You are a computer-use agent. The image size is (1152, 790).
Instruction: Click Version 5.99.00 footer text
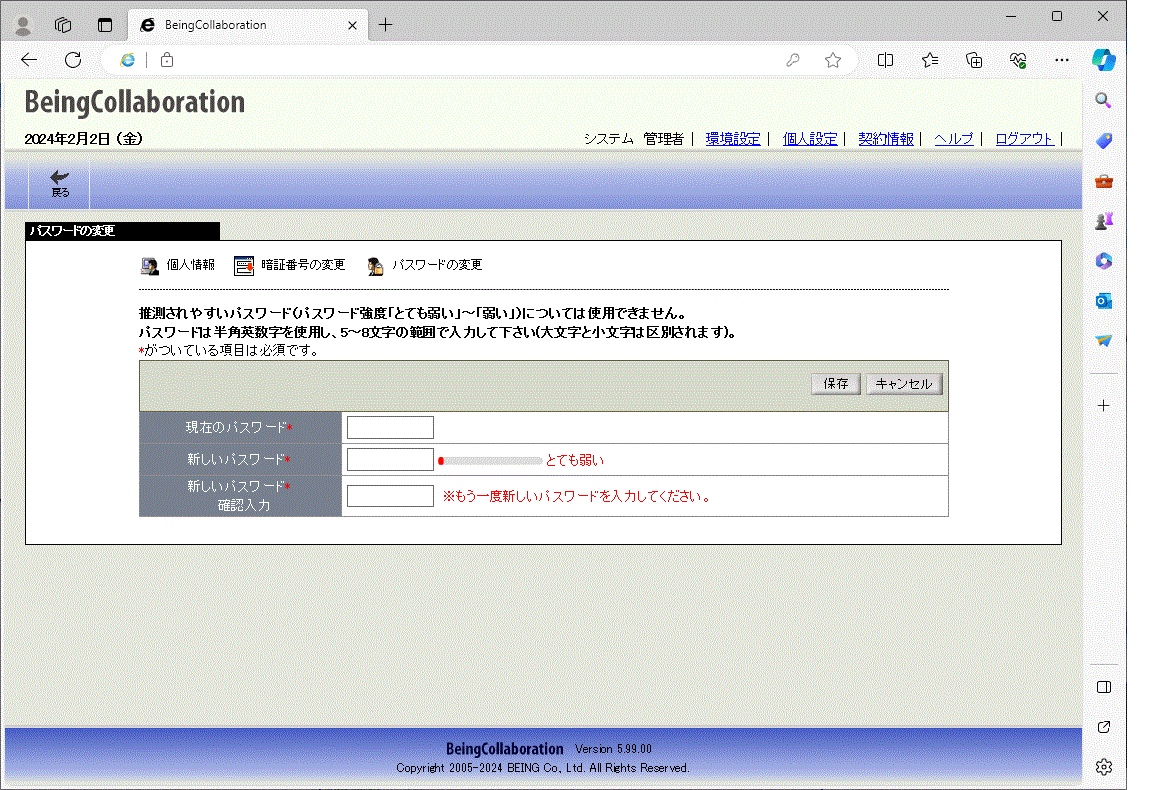[x=613, y=749]
